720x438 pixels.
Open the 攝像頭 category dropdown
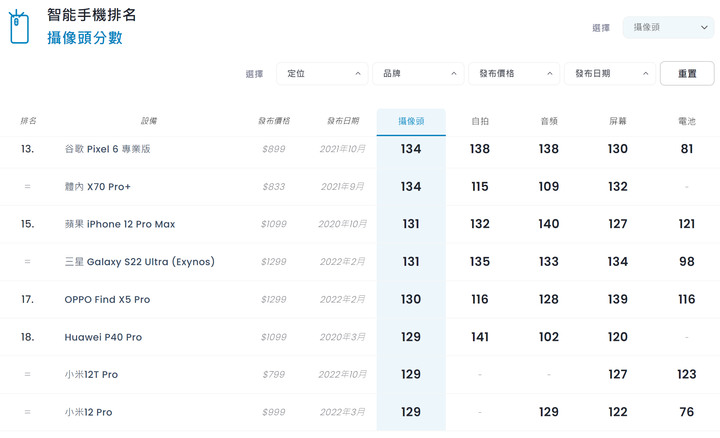point(668,28)
